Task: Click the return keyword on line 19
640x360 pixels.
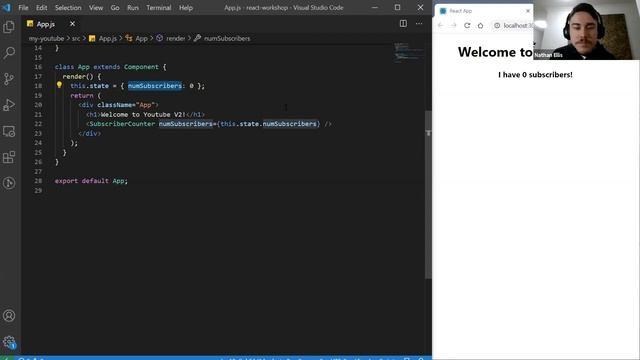Action: [82, 96]
